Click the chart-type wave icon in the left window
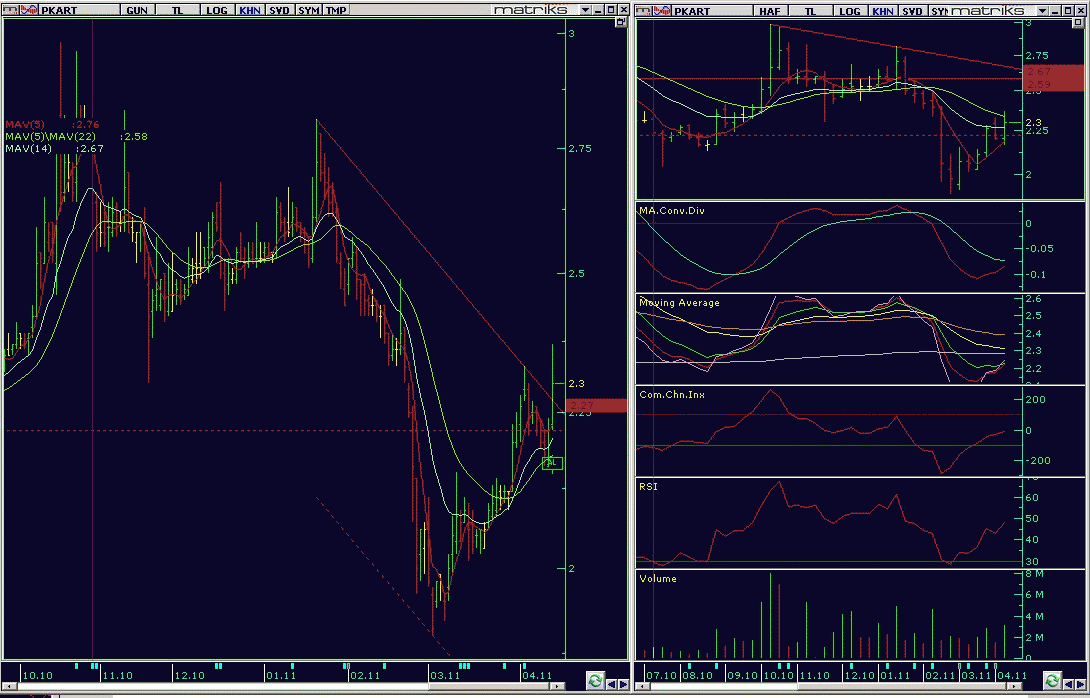Screen dimensions: 1090x698 coord(29,10)
